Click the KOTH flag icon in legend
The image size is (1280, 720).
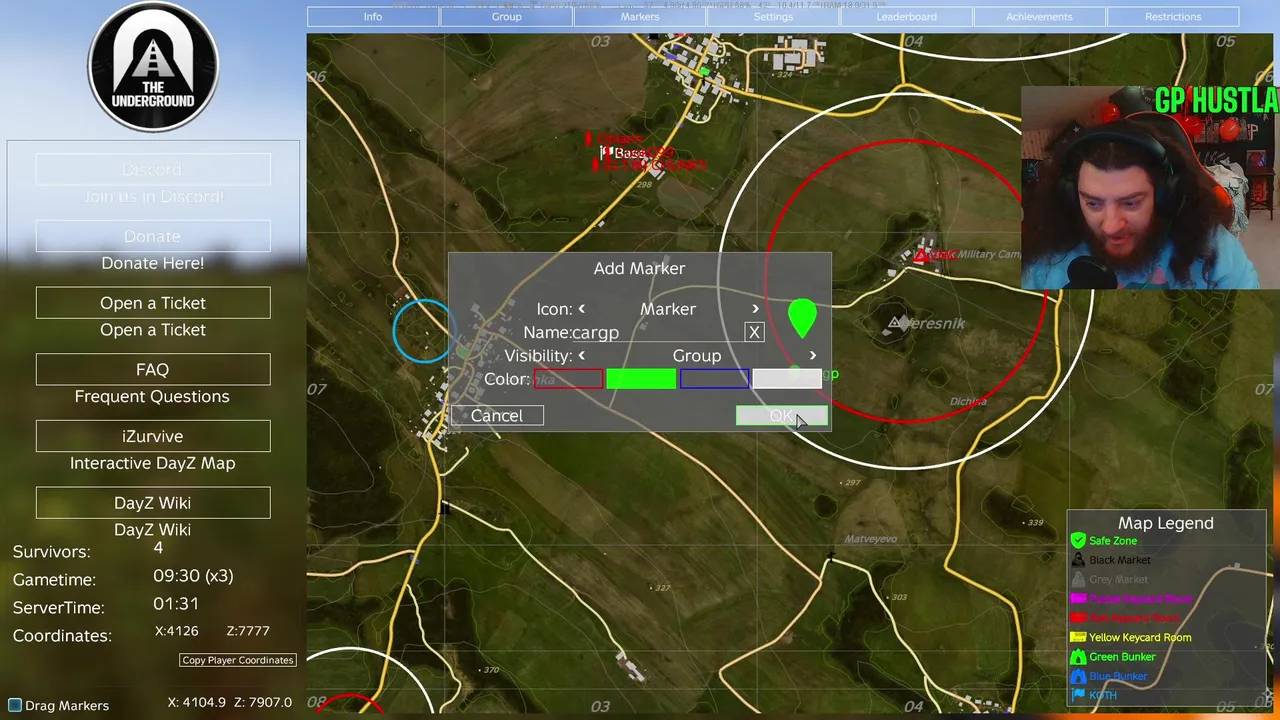pos(1078,695)
